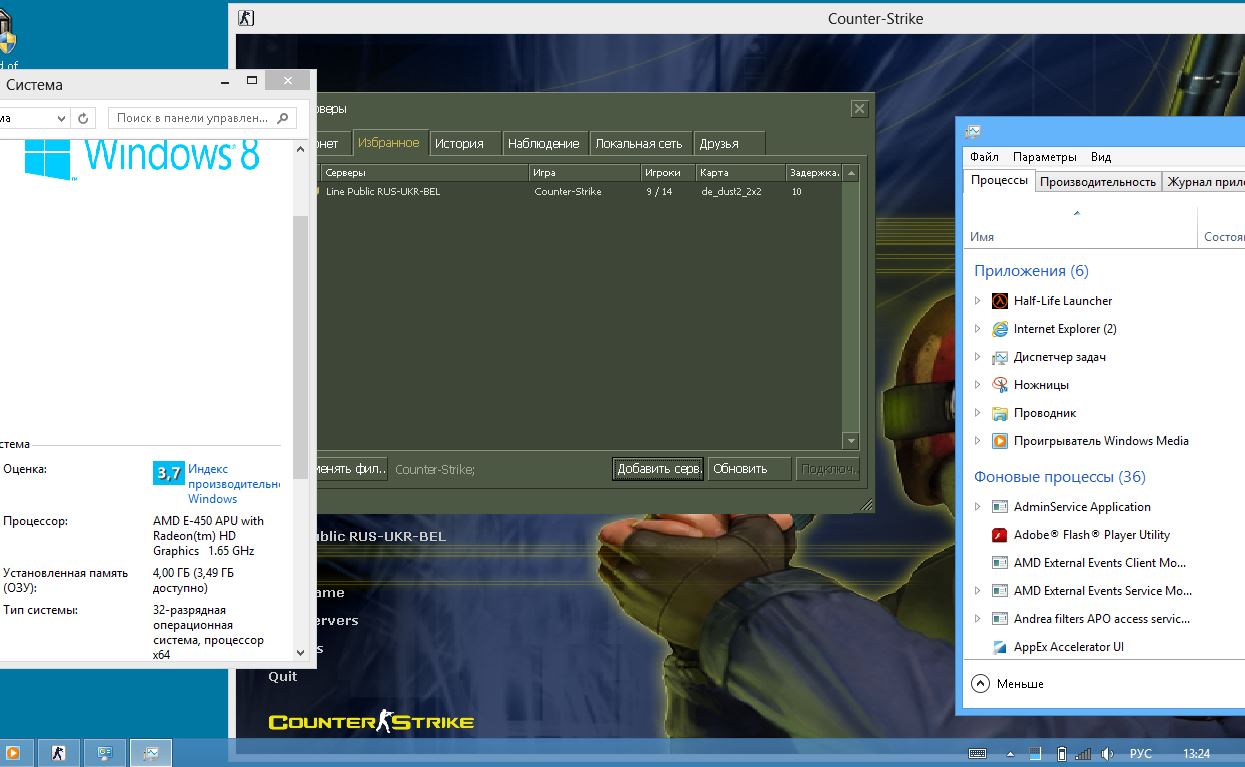The height and width of the screenshot is (767, 1245).
Task: Click the touch keyboard tray icon
Action: click(x=978, y=753)
